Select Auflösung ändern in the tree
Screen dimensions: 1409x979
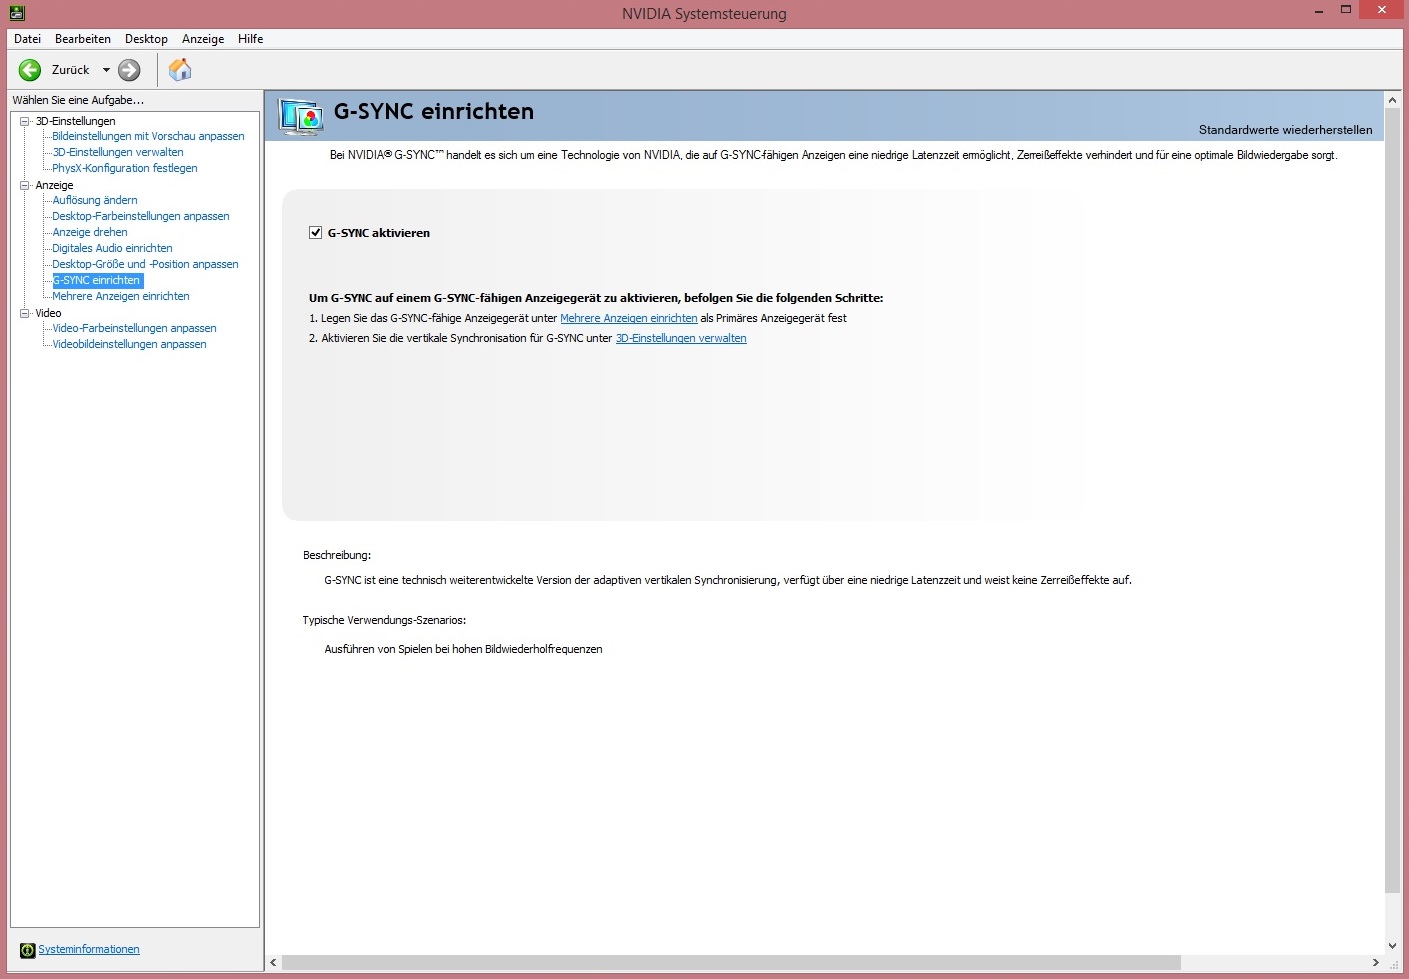pos(95,200)
